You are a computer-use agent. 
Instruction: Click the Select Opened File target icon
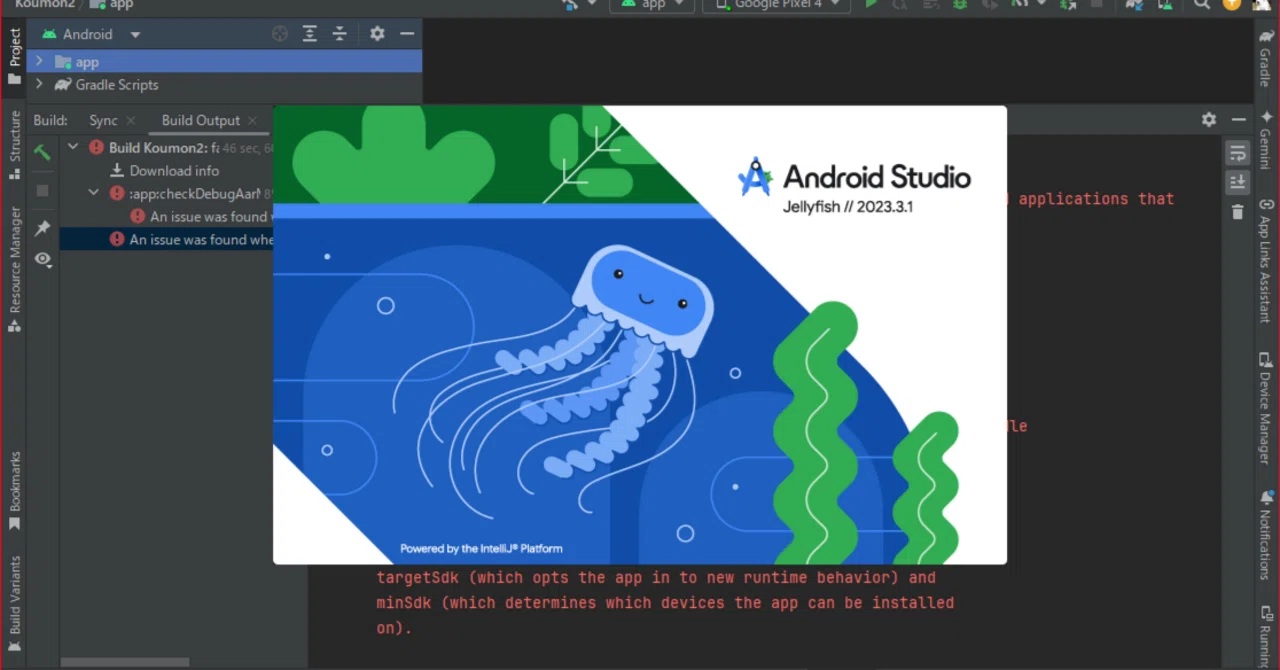pos(280,34)
